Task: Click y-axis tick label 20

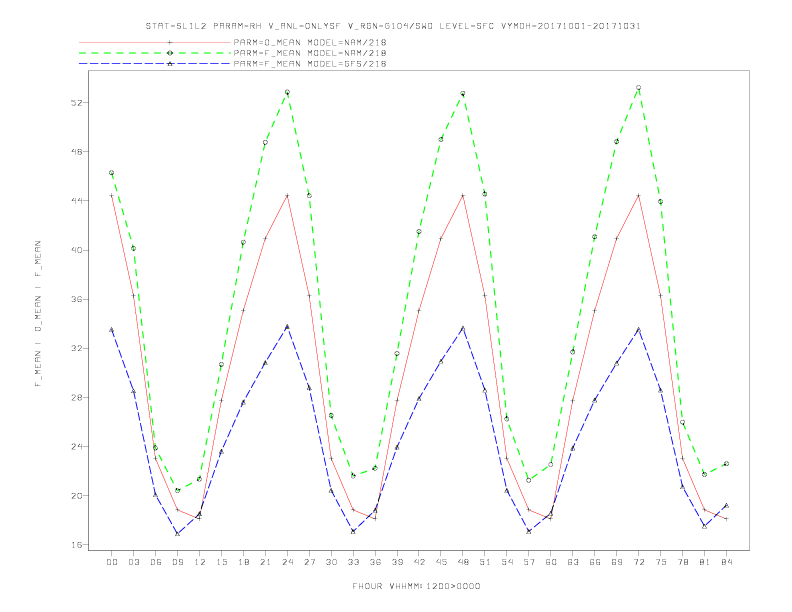Action: (76, 495)
